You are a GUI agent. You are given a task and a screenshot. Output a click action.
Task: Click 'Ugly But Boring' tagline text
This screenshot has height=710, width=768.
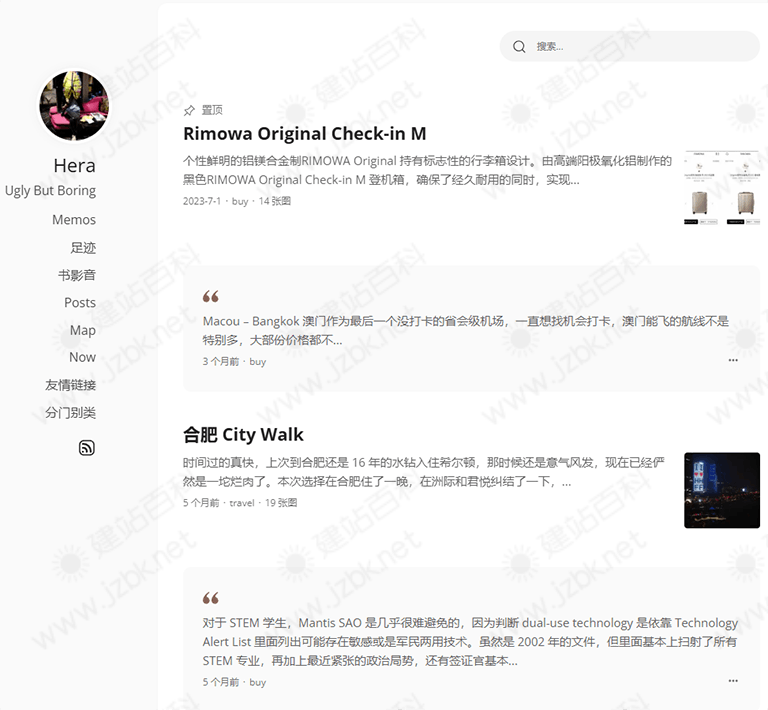click(50, 191)
